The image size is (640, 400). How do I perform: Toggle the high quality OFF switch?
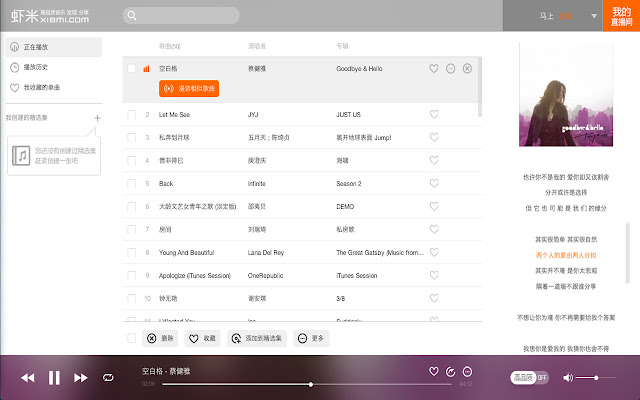(530, 378)
